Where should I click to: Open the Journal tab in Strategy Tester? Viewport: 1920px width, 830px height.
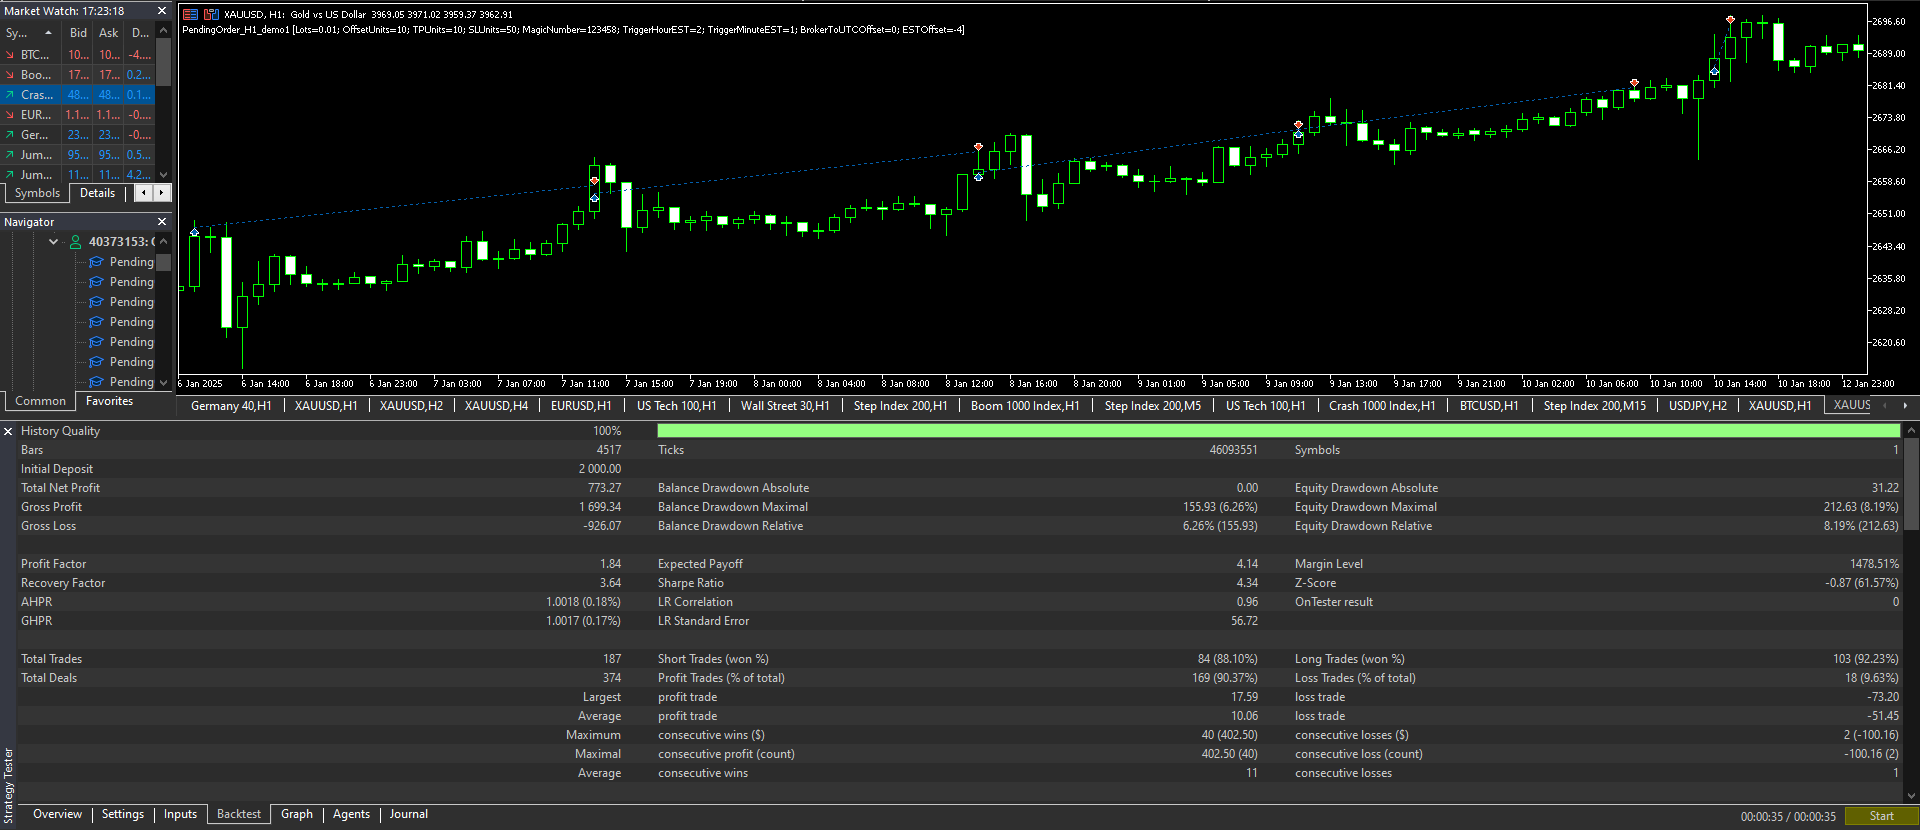[408, 814]
